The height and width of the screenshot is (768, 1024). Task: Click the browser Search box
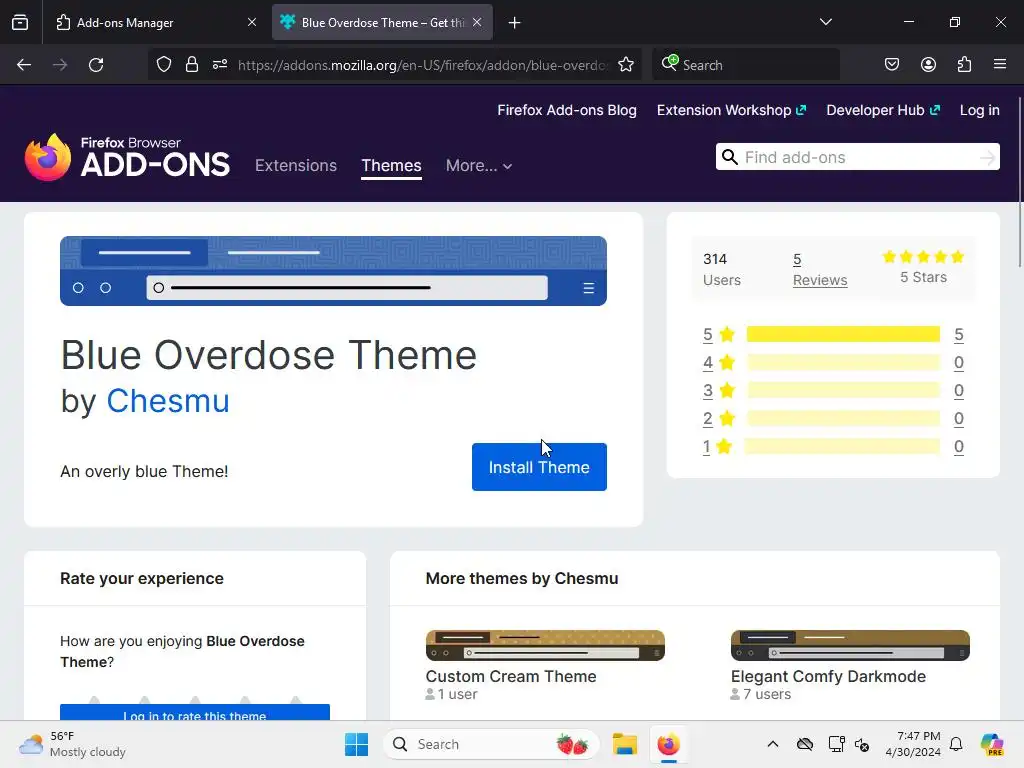pos(746,65)
